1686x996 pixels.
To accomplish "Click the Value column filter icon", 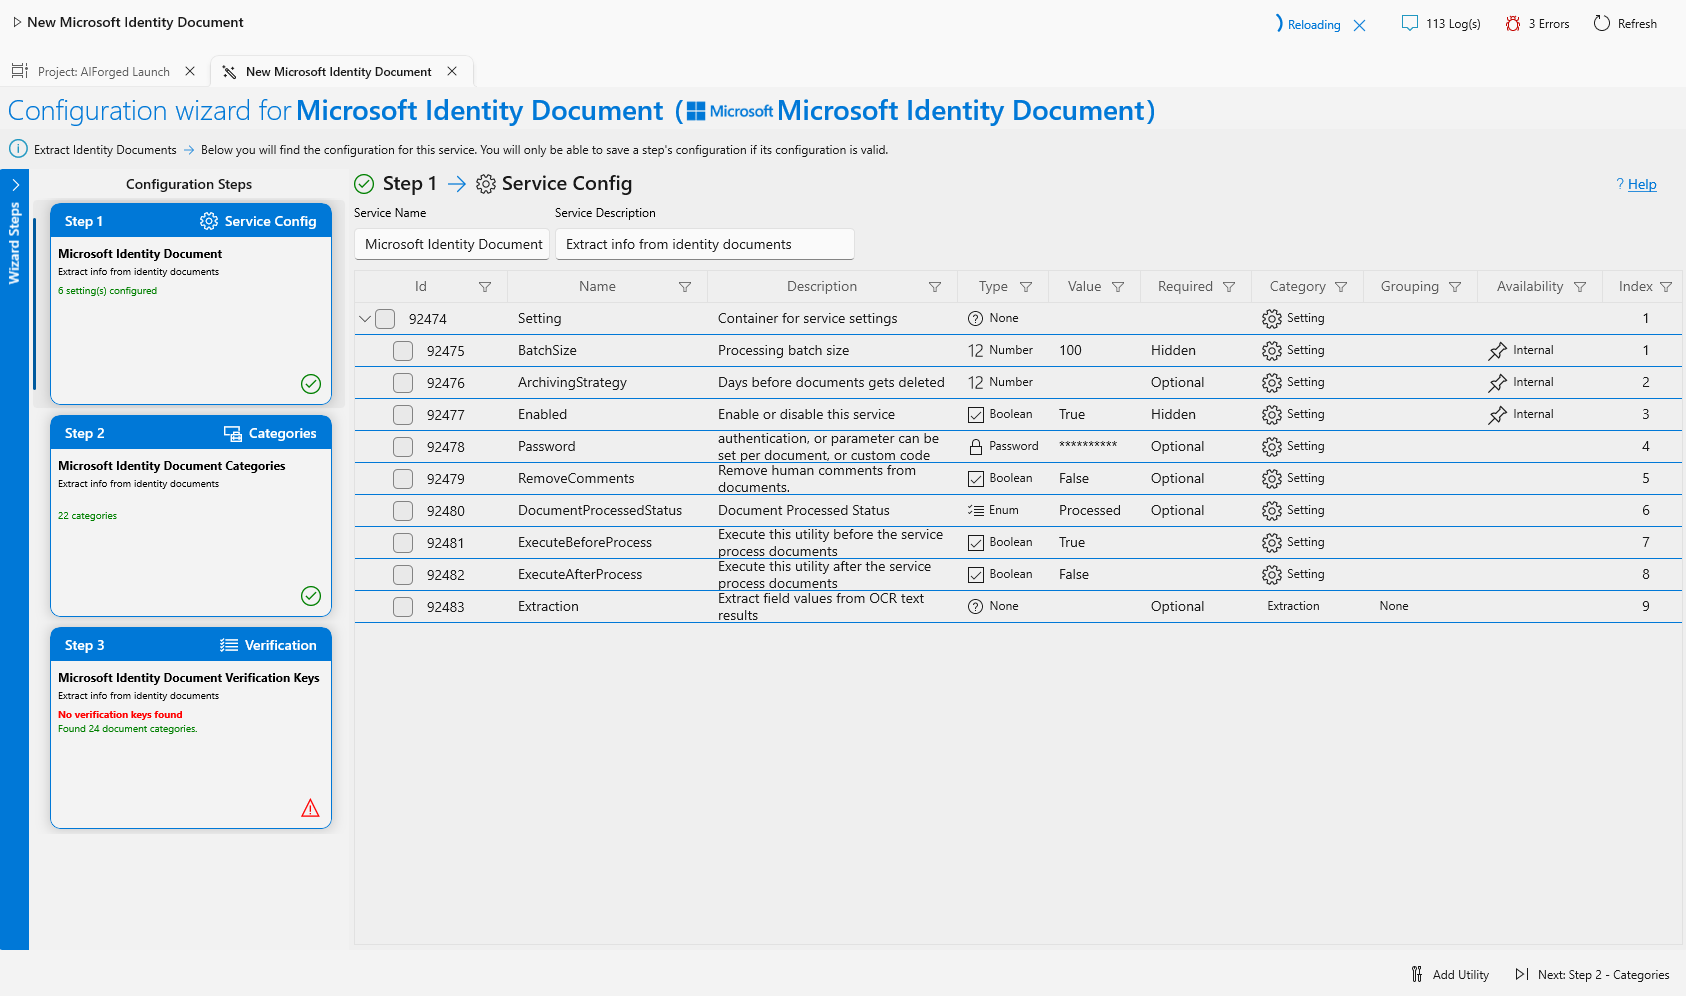I will click(1118, 287).
